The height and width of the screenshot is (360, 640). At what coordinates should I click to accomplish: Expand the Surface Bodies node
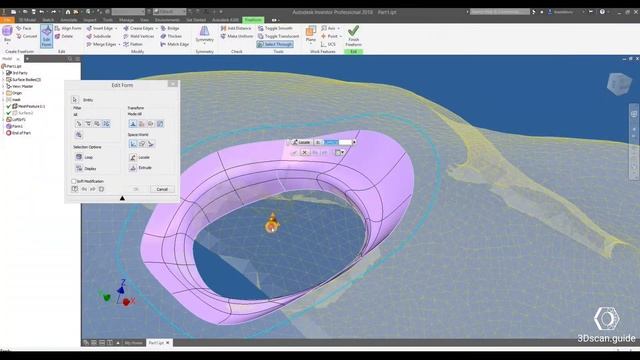click(3, 80)
